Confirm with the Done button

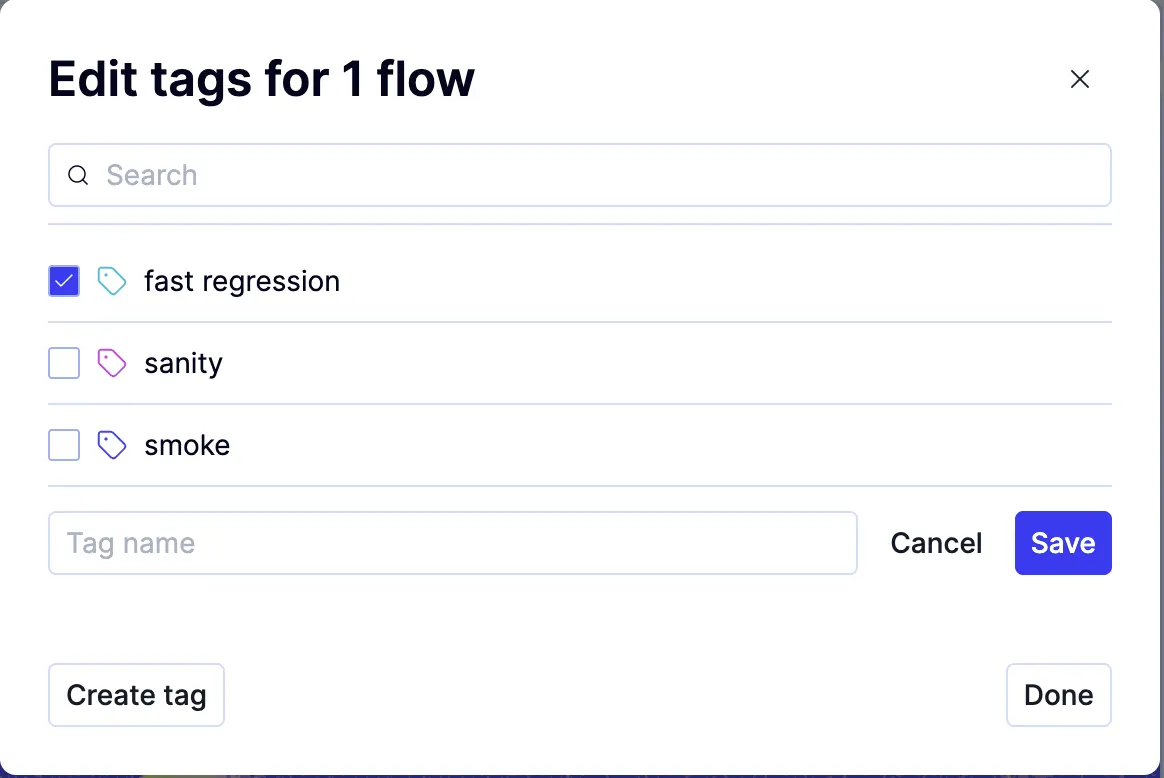point(1058,695)
